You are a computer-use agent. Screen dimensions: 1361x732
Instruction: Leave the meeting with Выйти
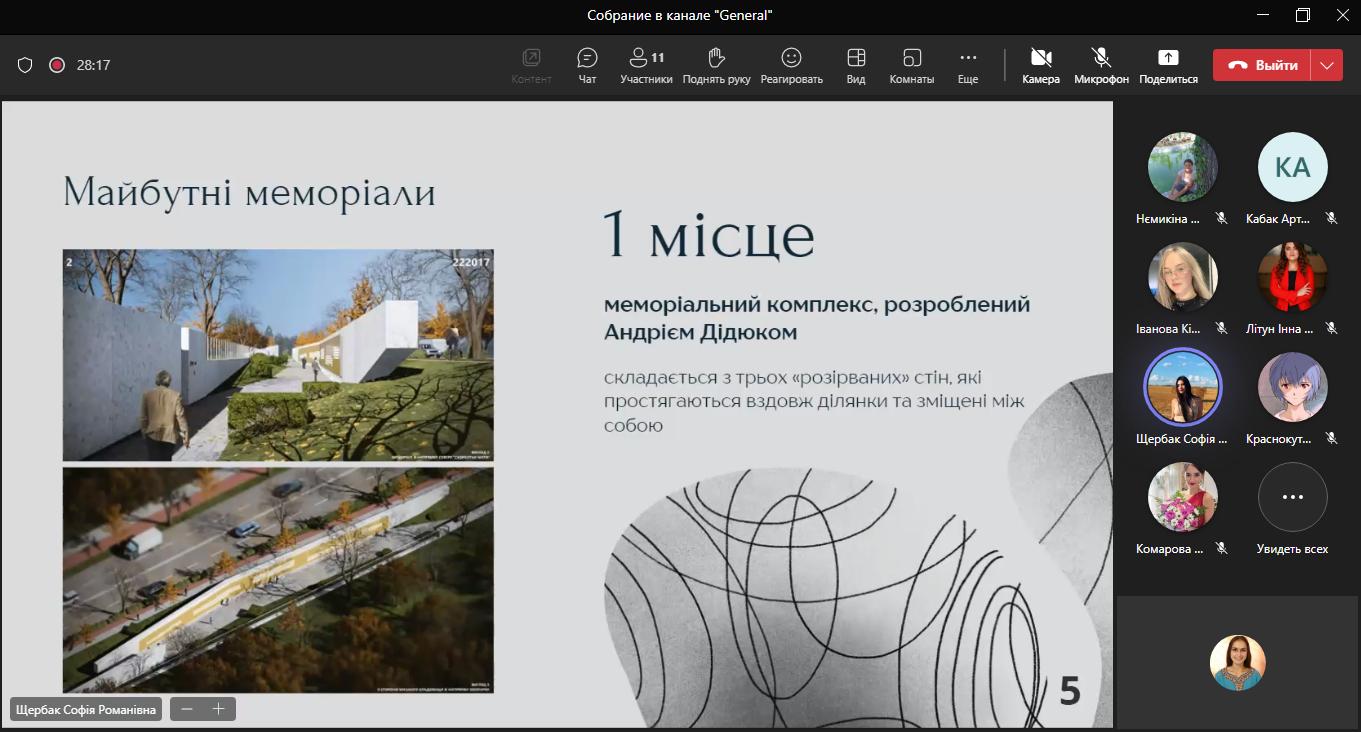coord(1262,65)
